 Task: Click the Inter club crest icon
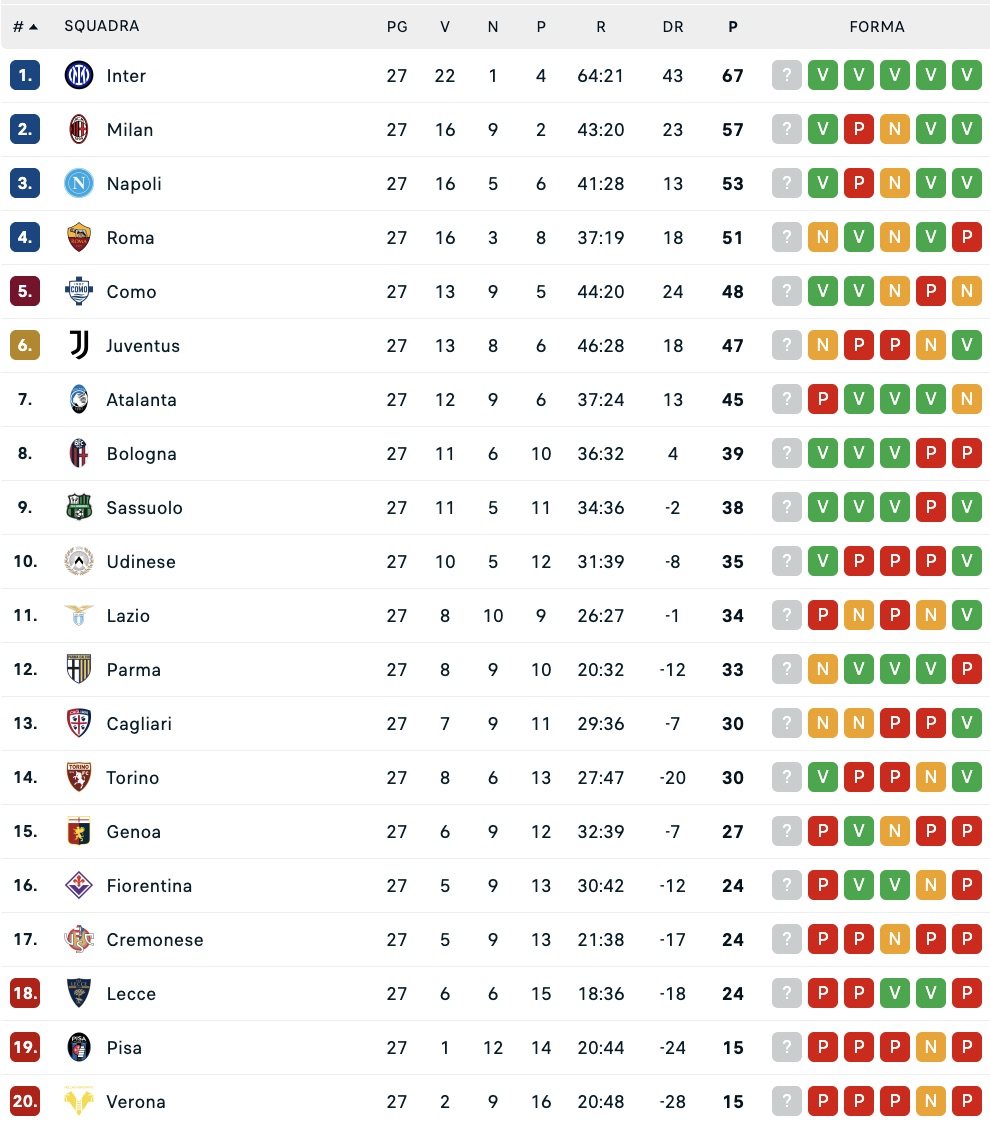78,76
